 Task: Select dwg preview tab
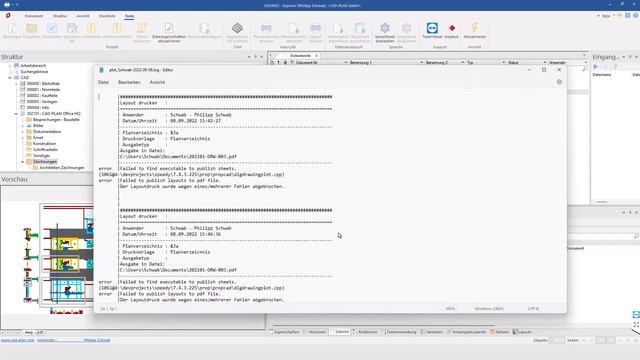(29, 332)
